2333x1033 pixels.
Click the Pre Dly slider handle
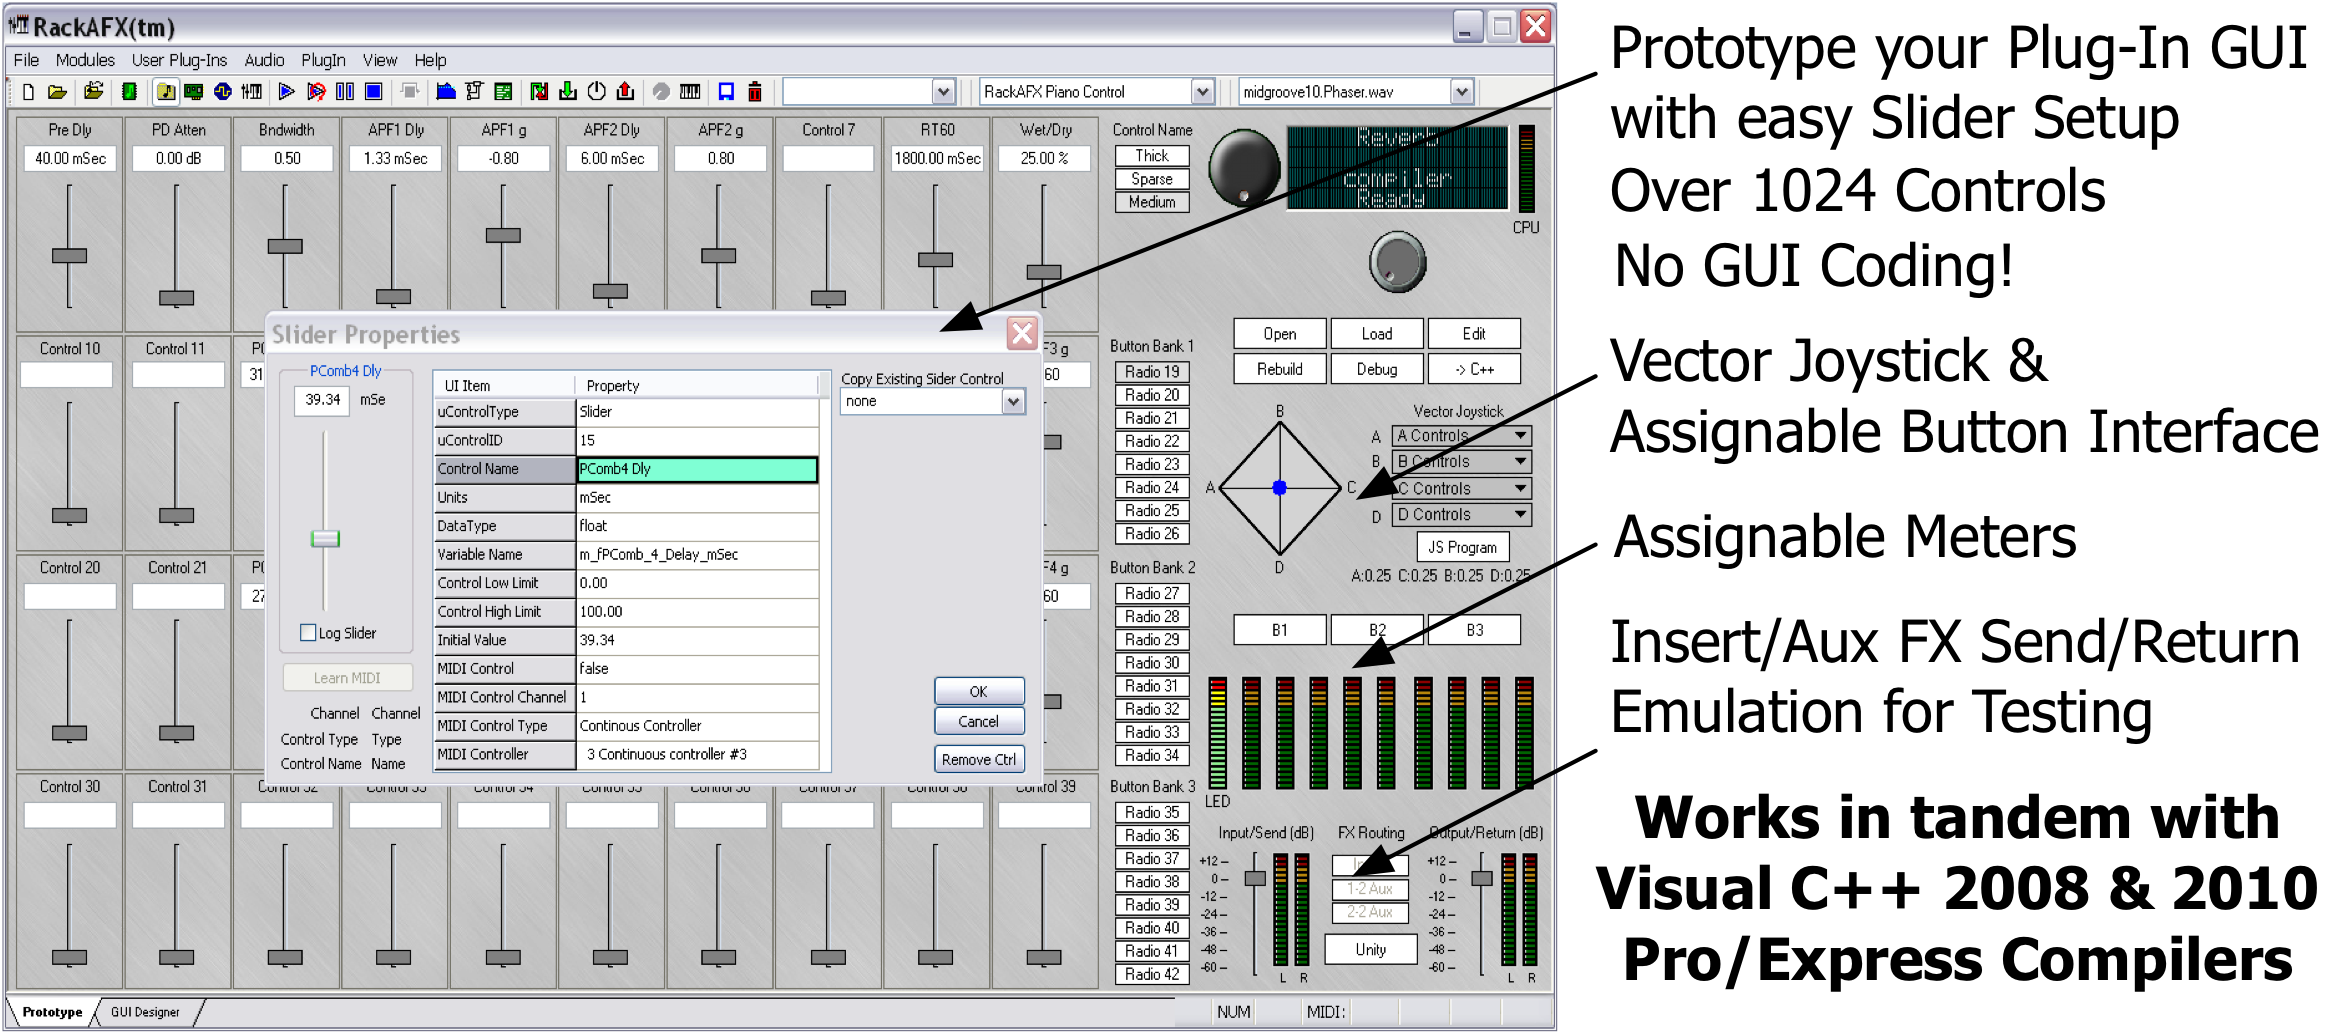click(69, 256)
